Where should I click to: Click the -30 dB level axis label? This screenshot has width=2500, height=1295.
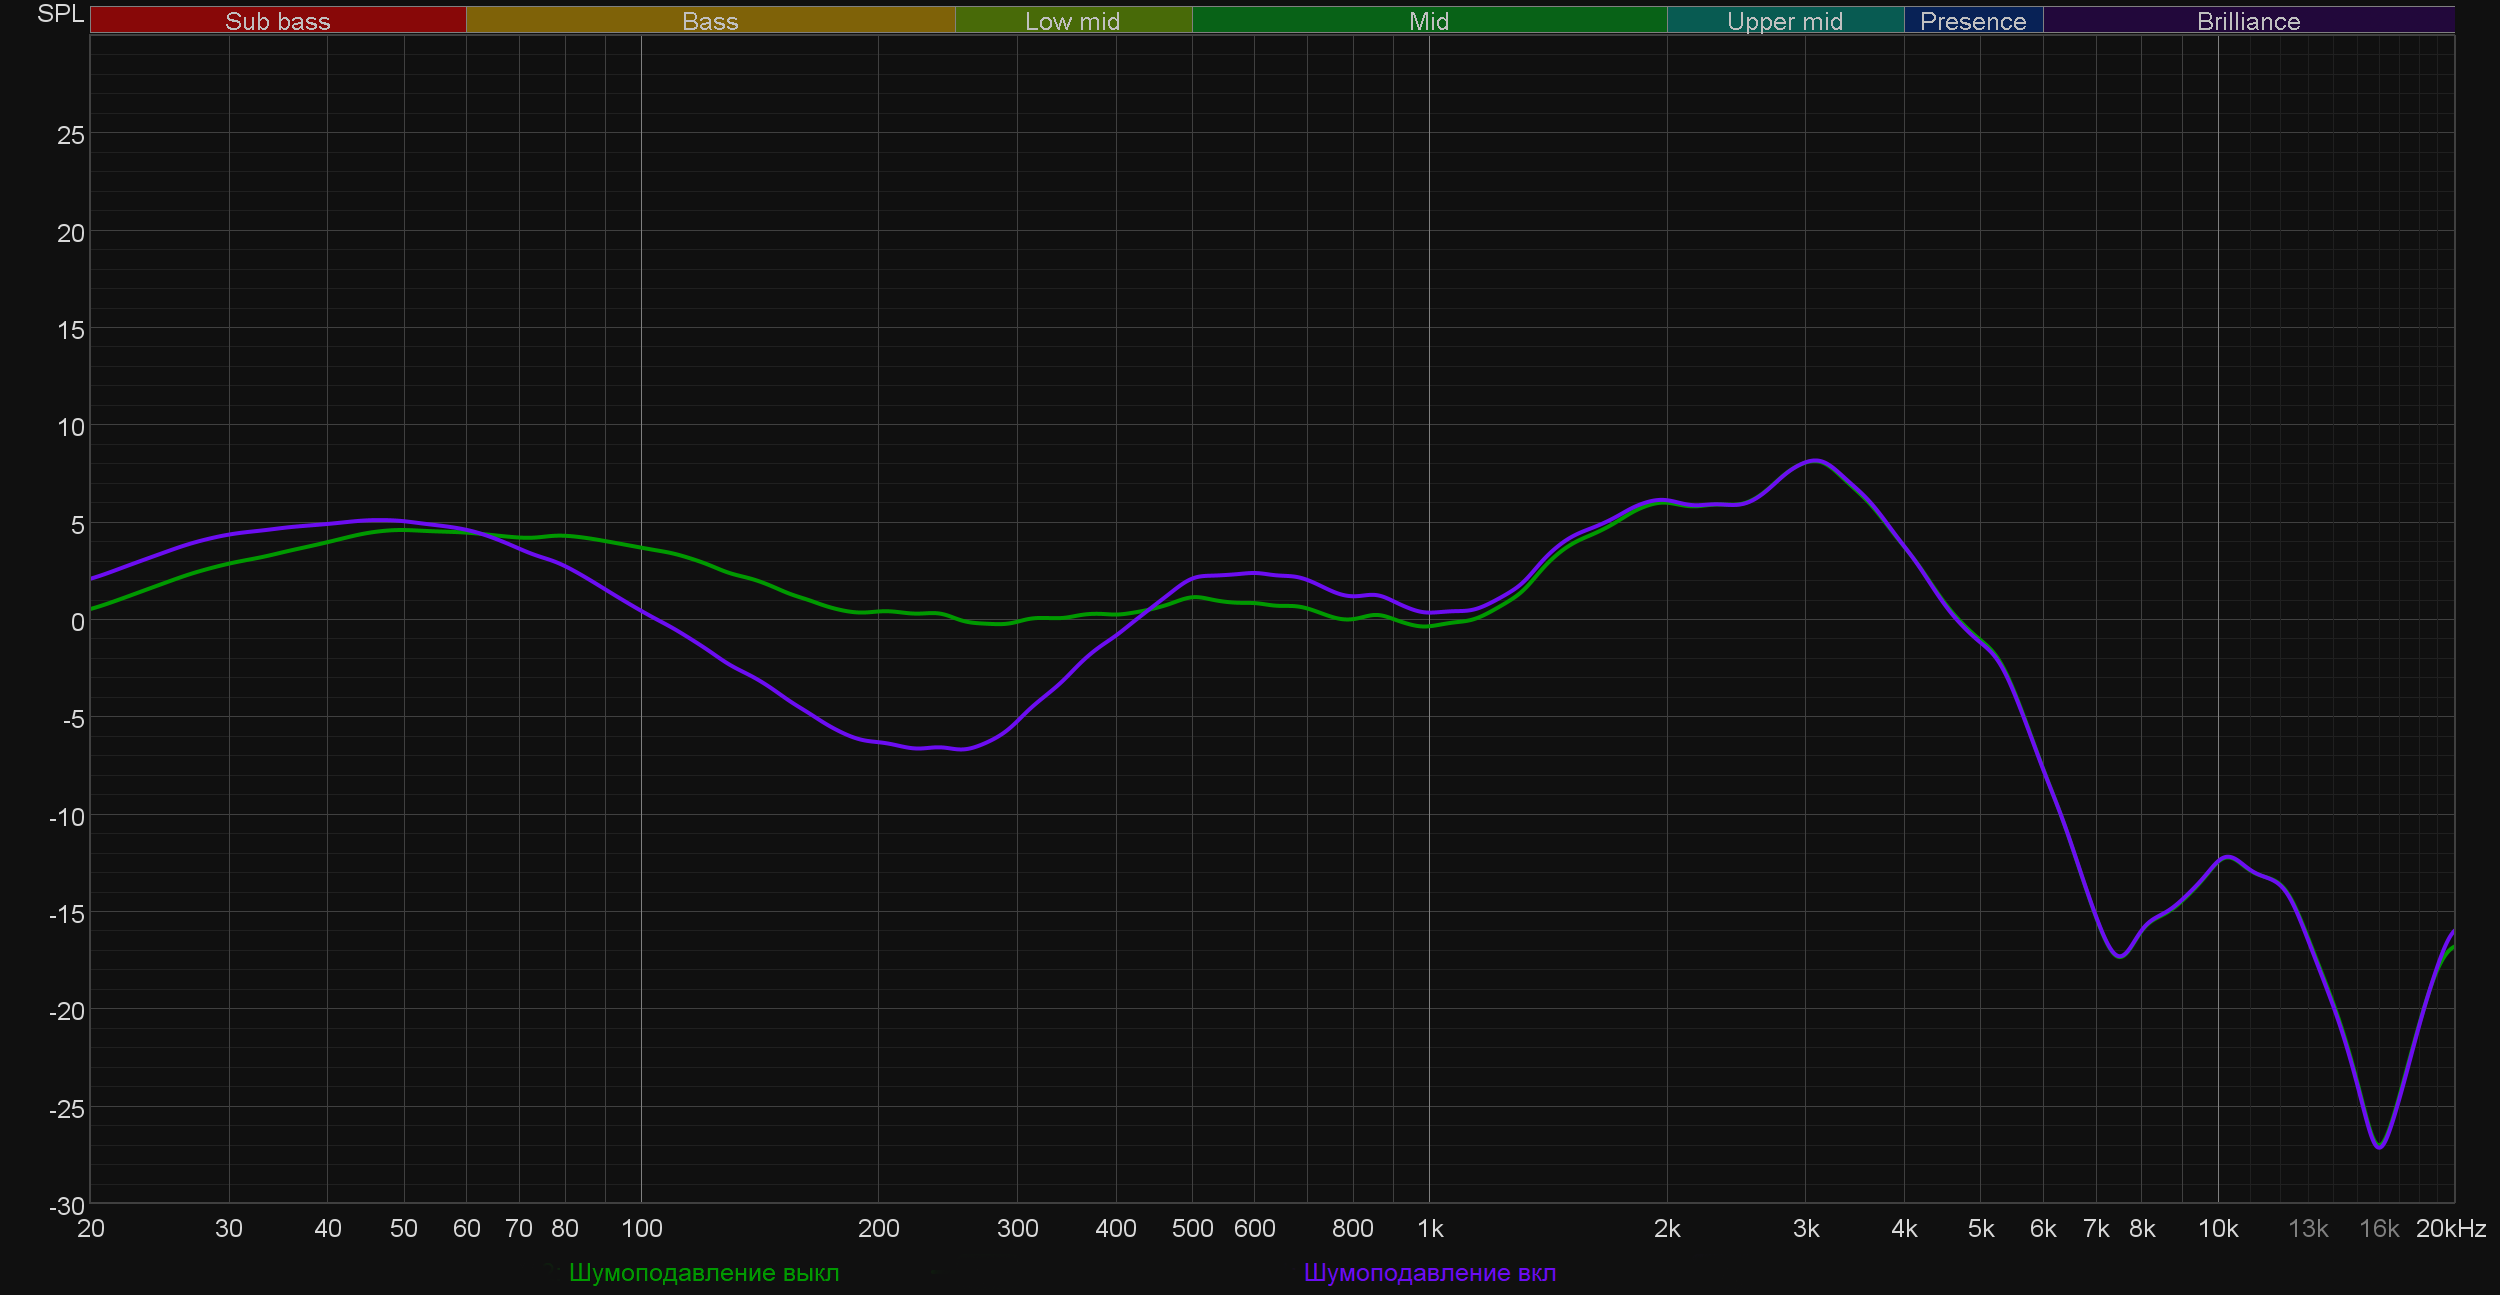[x=67, y=1206]
